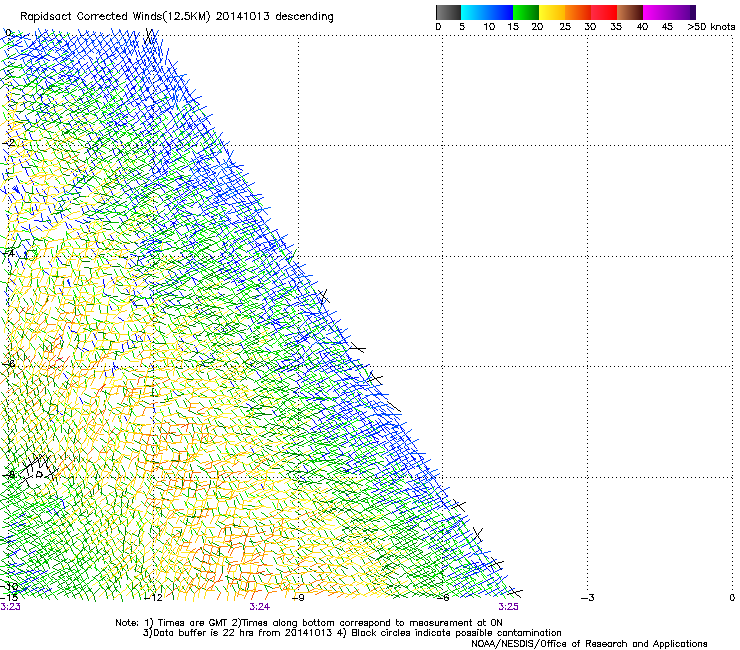The width and height of the screenshot is (740, 650).
Task: Click the purple time label '3:25'
Action: (508, 607)
